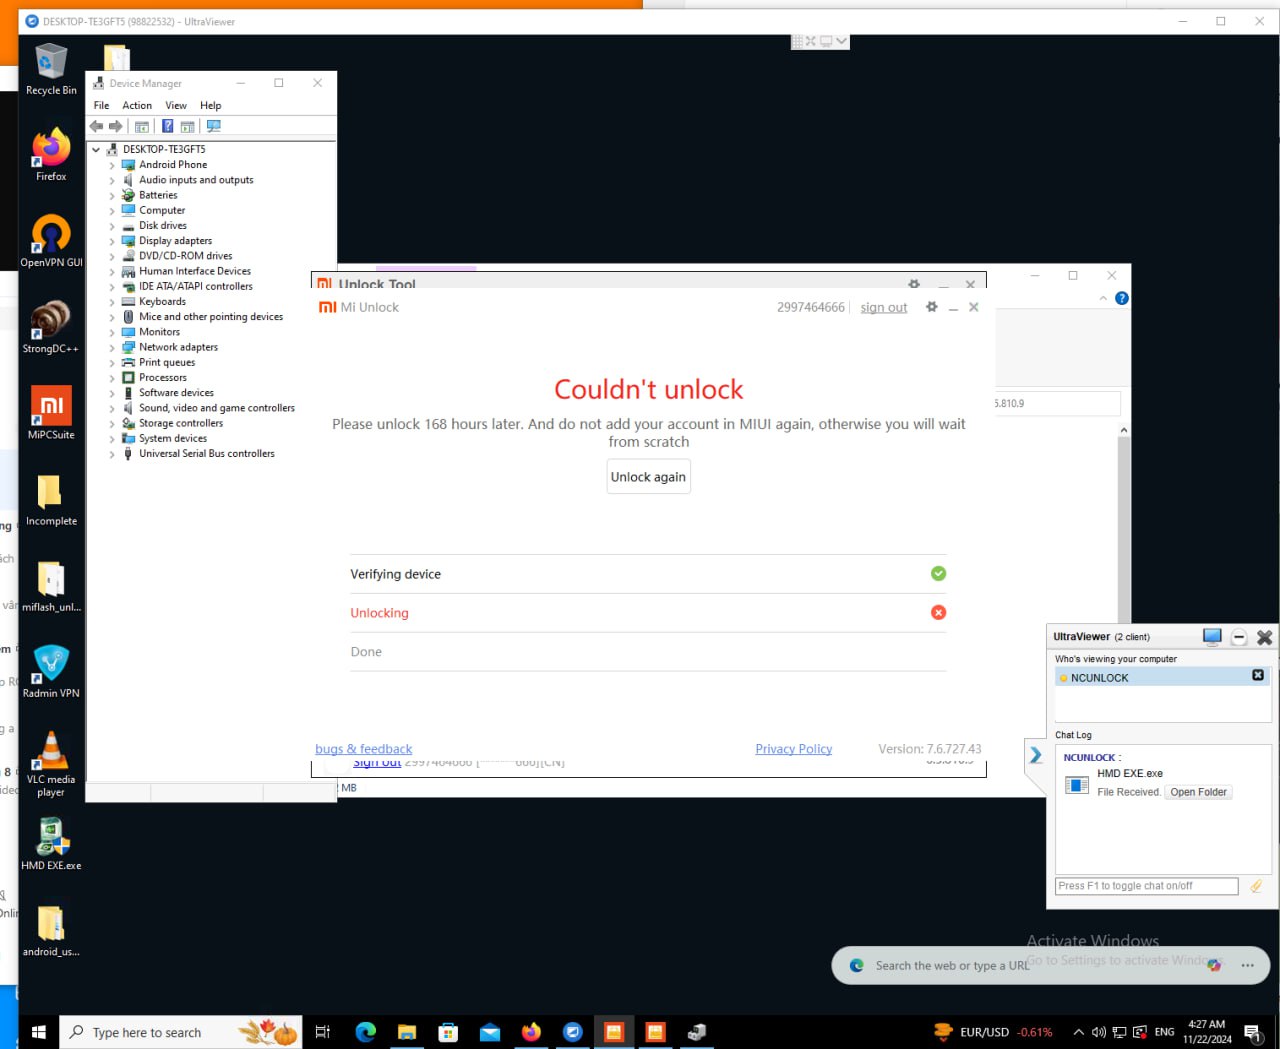
Task: Open the View menu in Device Manager
Action: (x=176, y=105)
